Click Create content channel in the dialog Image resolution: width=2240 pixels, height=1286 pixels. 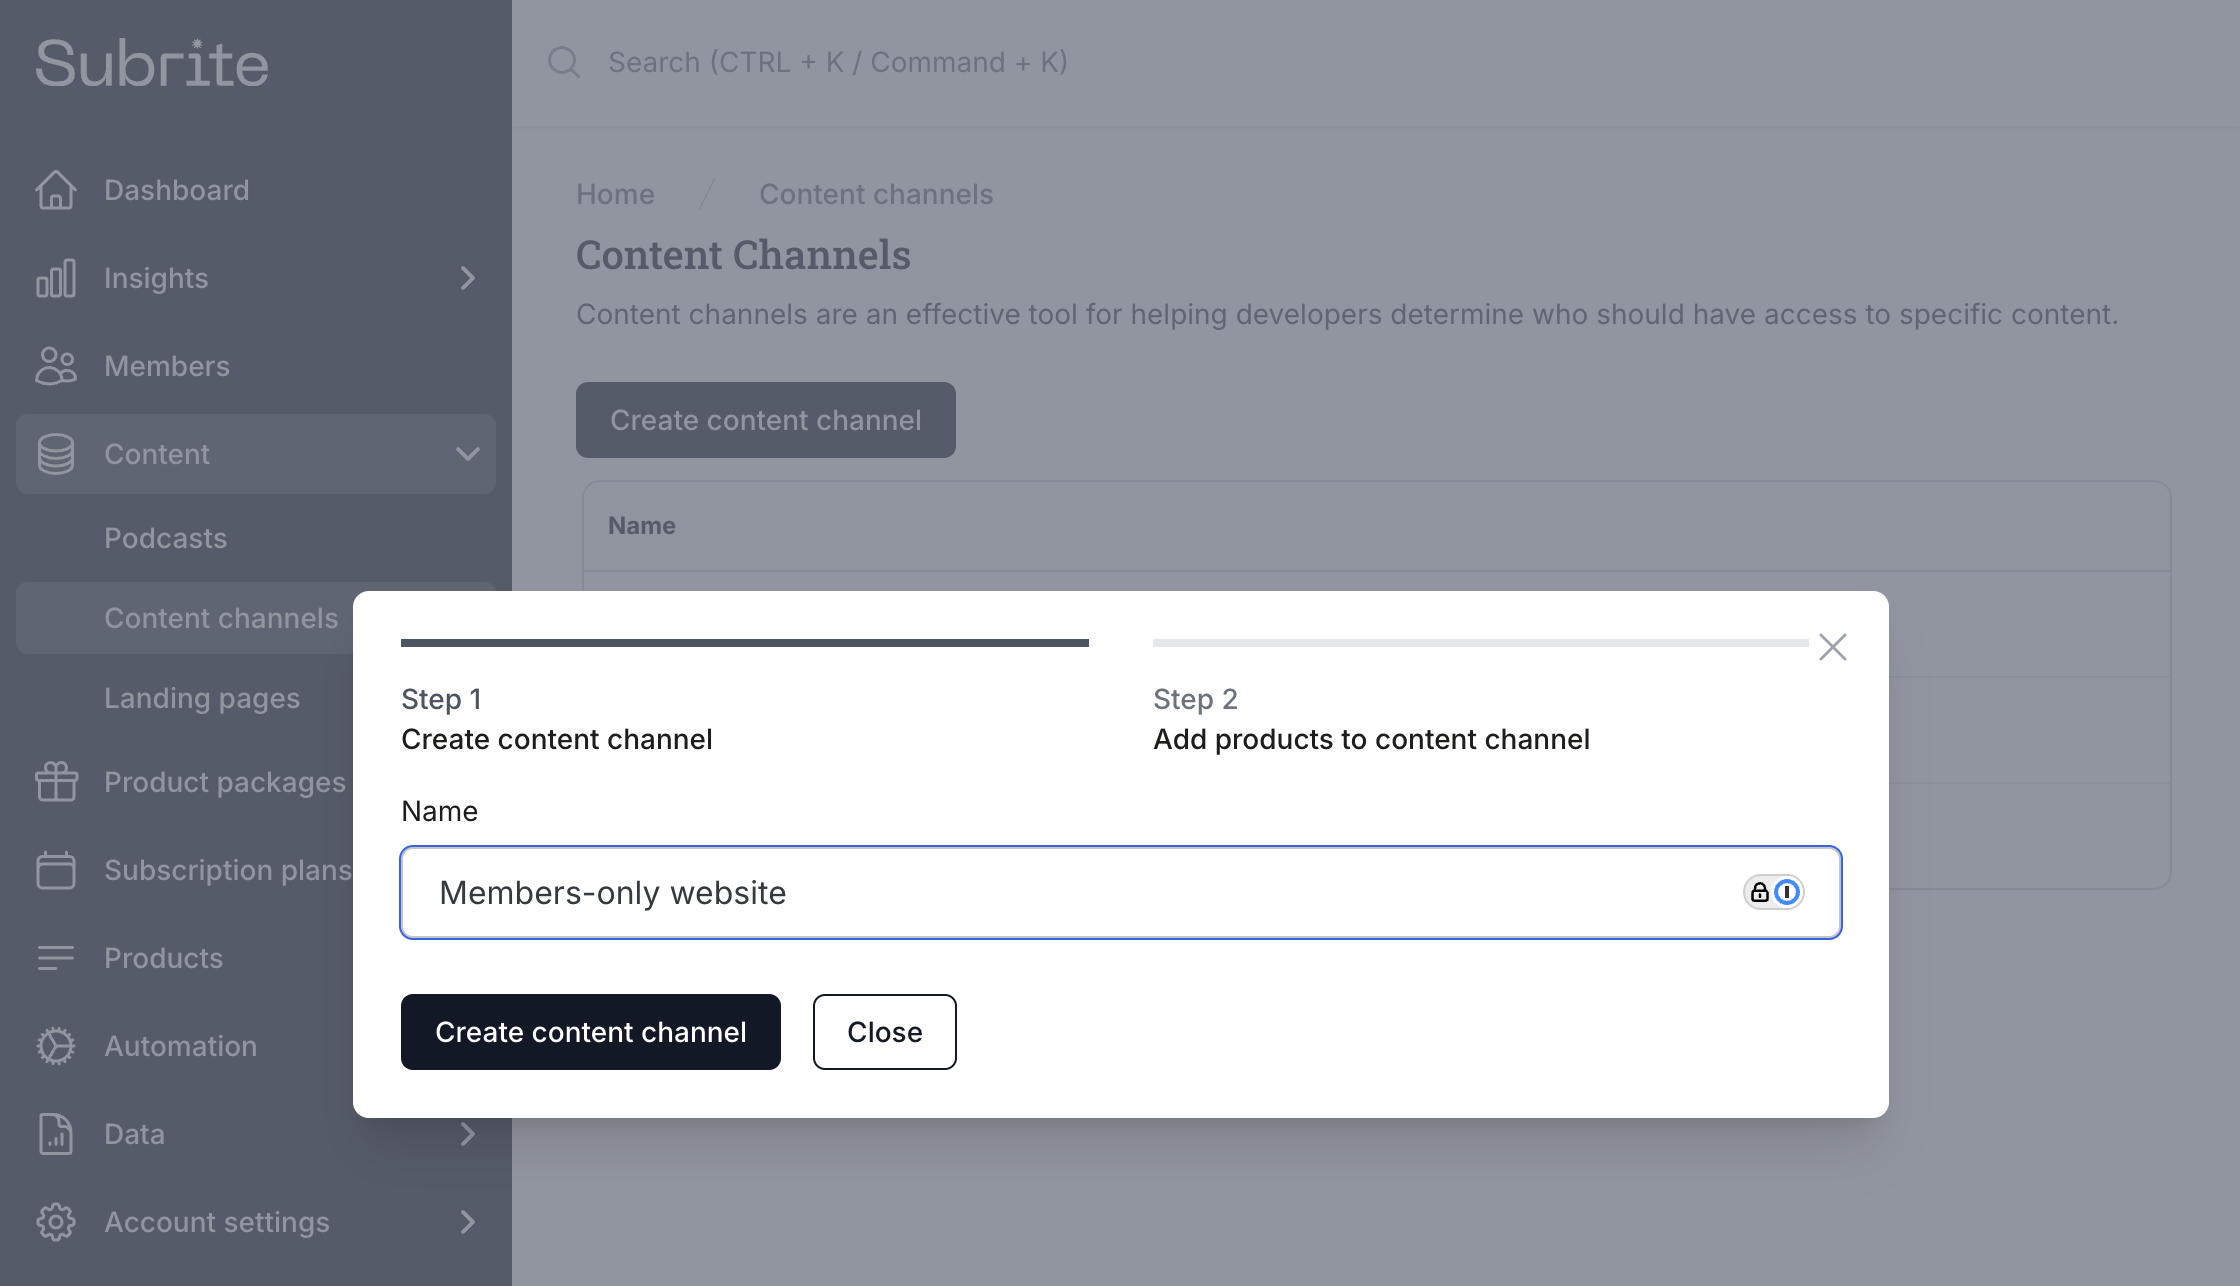[590, 1032]
